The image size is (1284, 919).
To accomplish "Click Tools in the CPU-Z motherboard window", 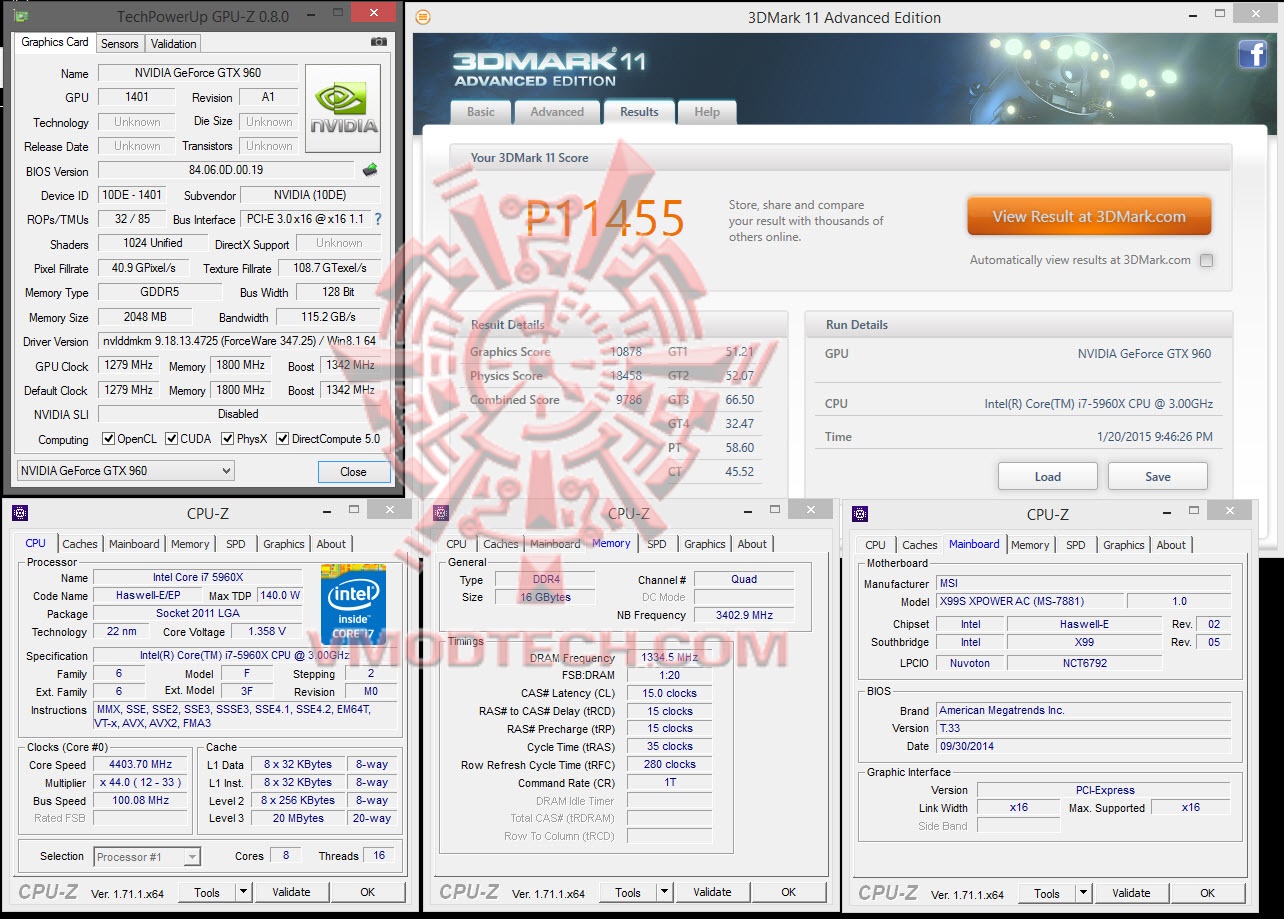I will pyautogui.click(x=1047, y=893).
